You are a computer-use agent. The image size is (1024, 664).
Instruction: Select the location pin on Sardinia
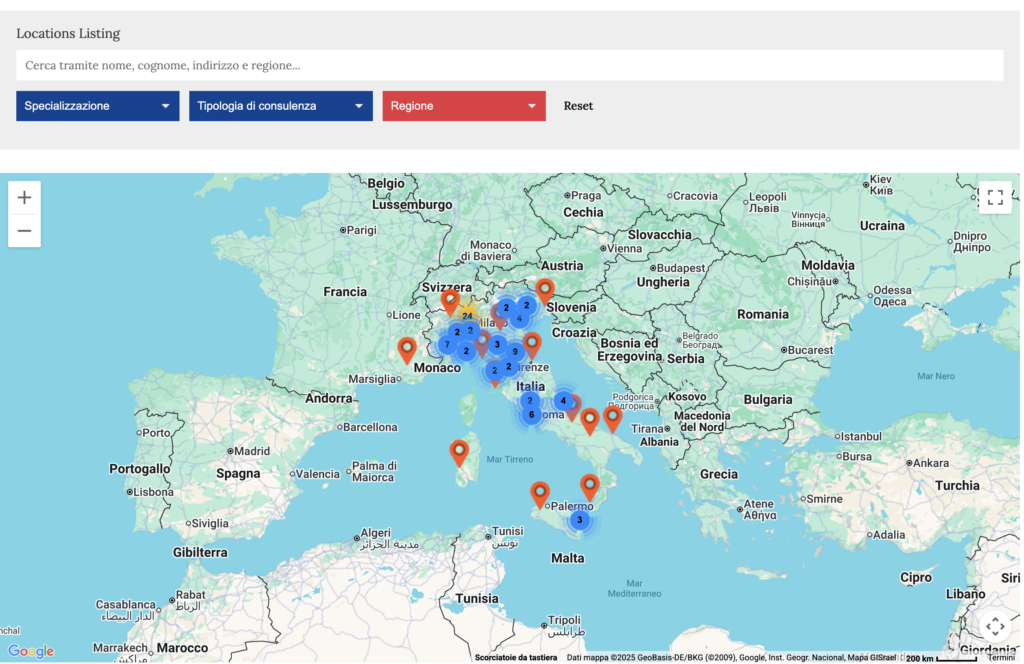[459, 453]
